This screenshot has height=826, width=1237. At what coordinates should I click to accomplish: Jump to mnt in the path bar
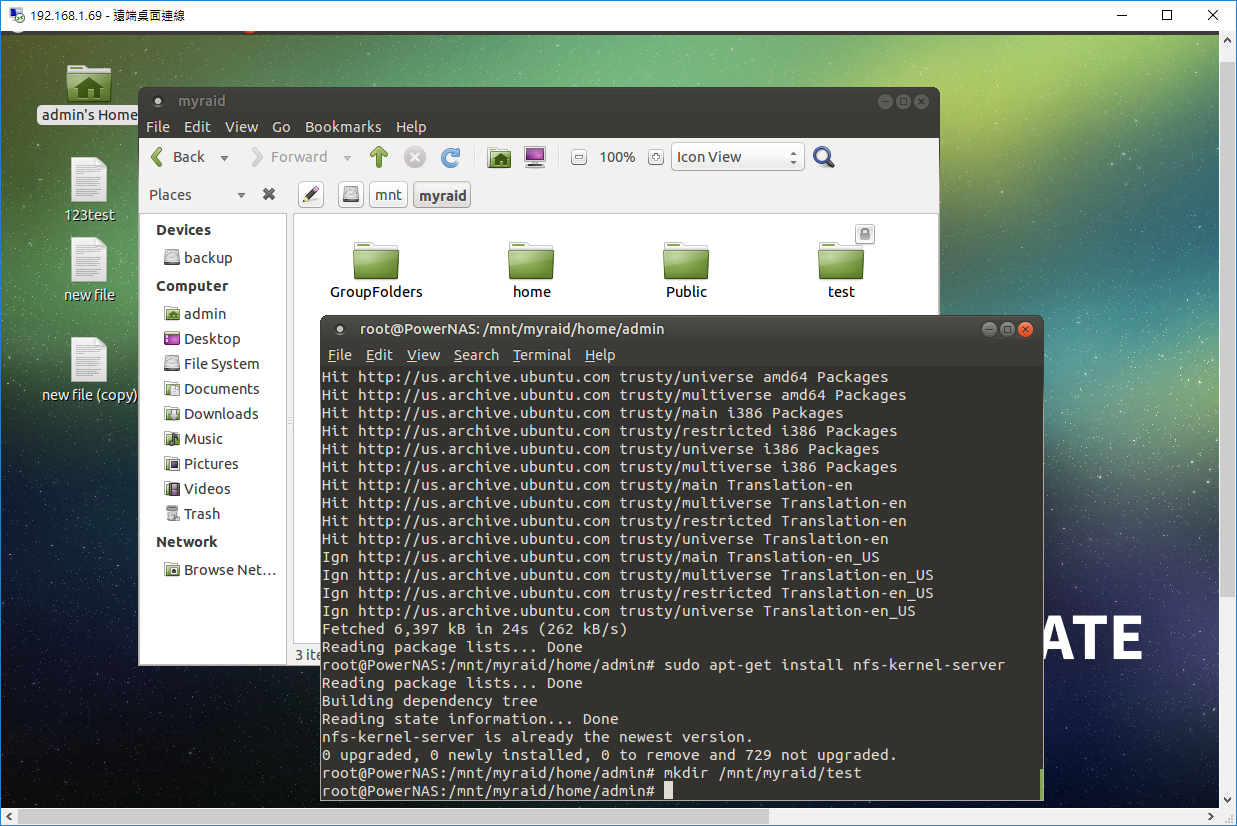pos(388,194)
